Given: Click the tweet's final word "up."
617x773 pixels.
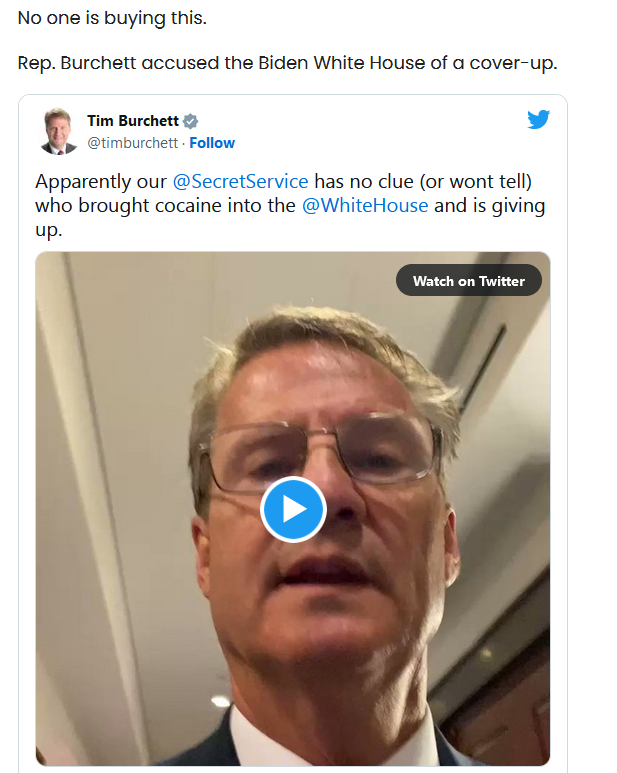Looking at the screenshot, I should (49, 231).
